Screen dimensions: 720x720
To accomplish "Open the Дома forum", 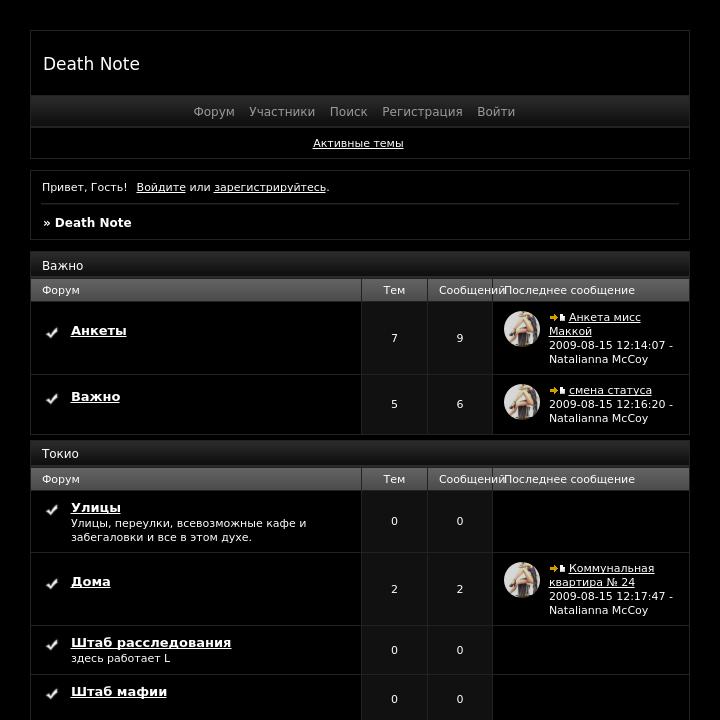I will tap(90, 582).
